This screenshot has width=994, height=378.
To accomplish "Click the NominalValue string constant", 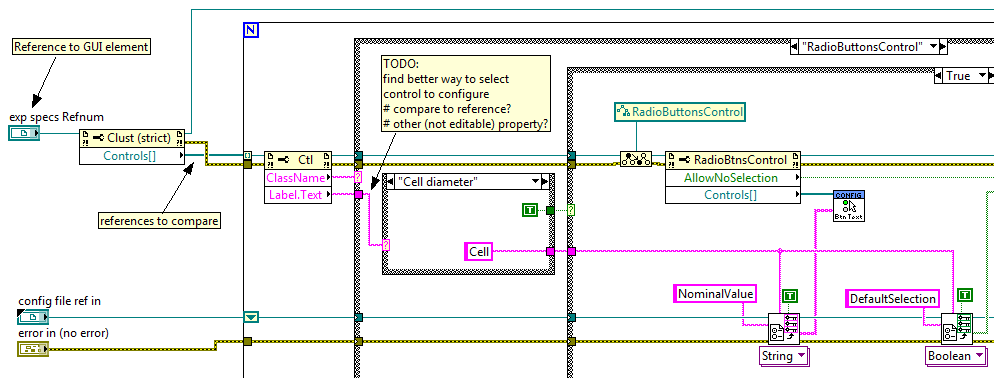I will click(715, 294).
